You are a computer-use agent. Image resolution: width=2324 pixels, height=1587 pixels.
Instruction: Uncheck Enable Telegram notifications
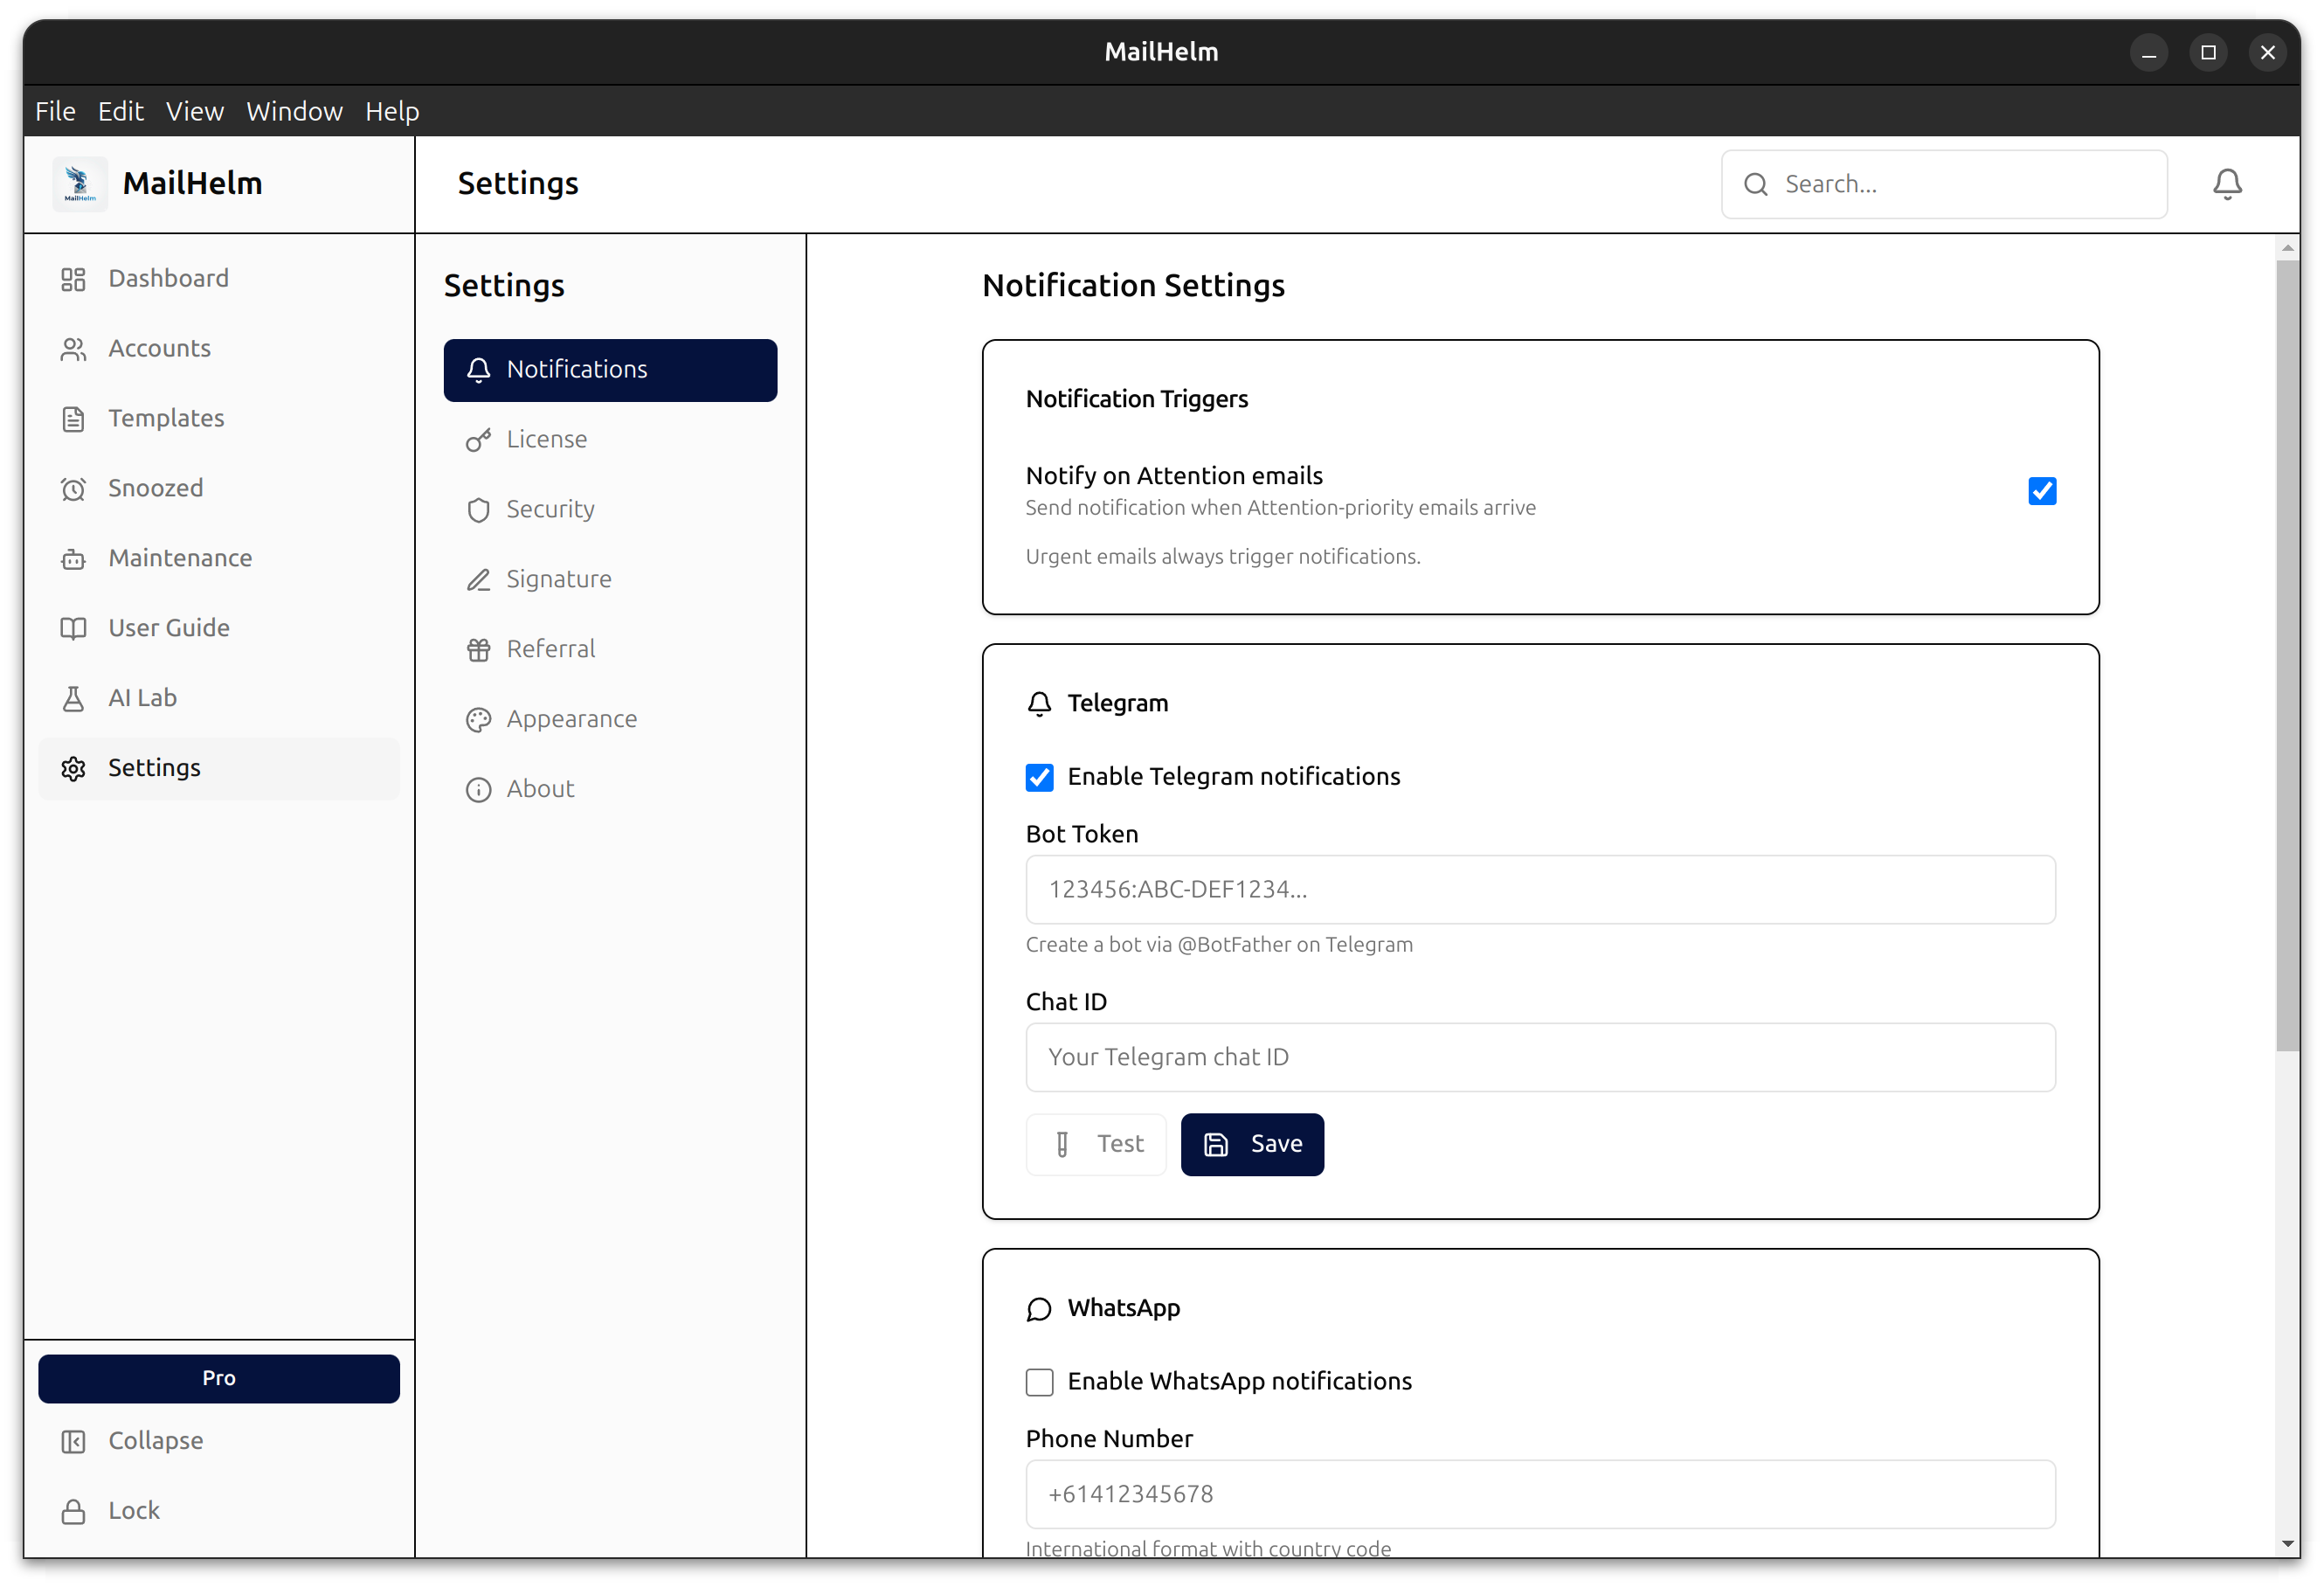[x=1039, y=777]
